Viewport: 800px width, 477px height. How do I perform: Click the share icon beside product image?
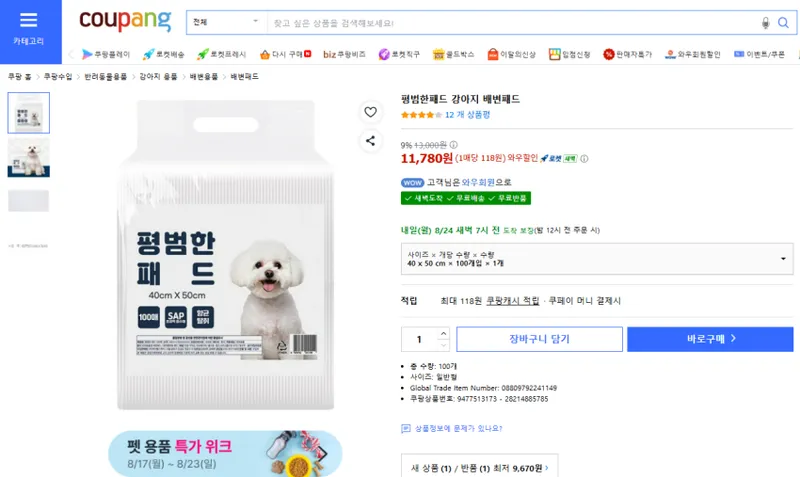click(x=370, y=141)
